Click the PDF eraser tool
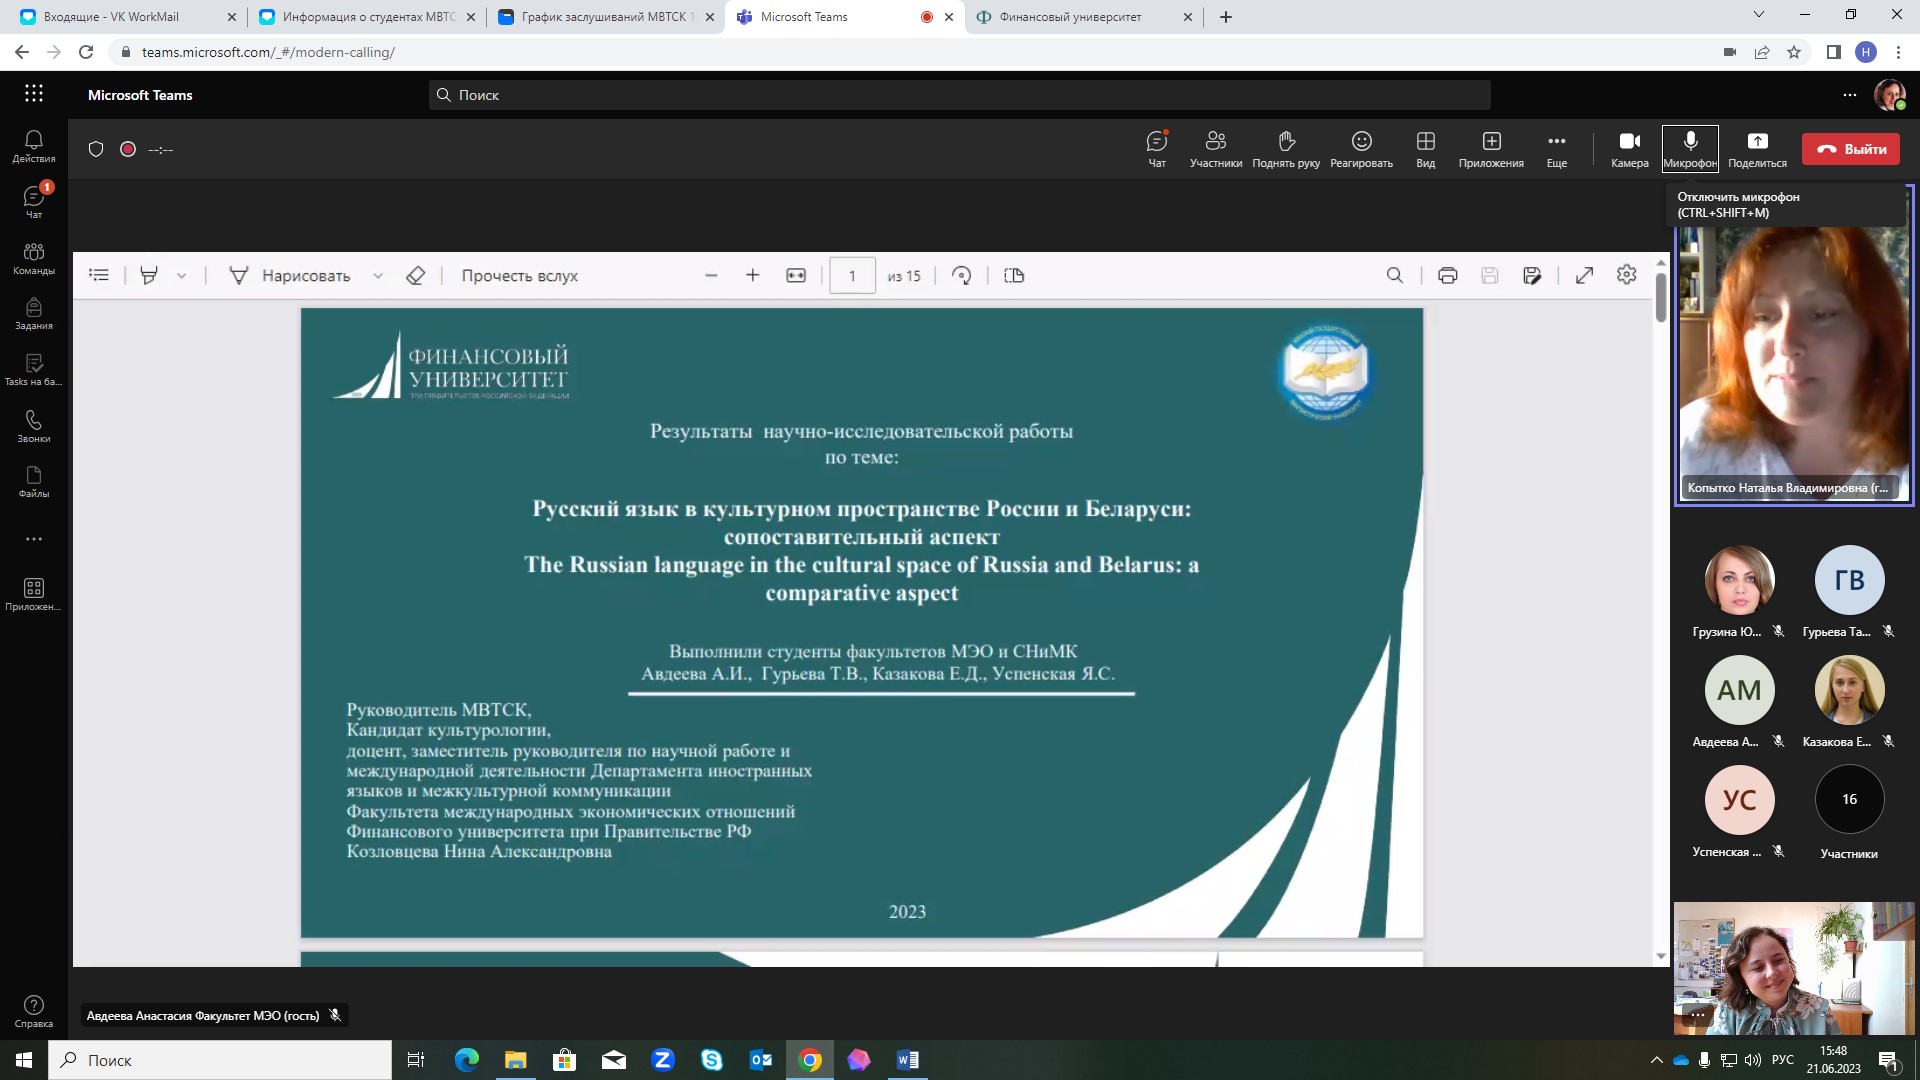 click(x=416, y=276)
